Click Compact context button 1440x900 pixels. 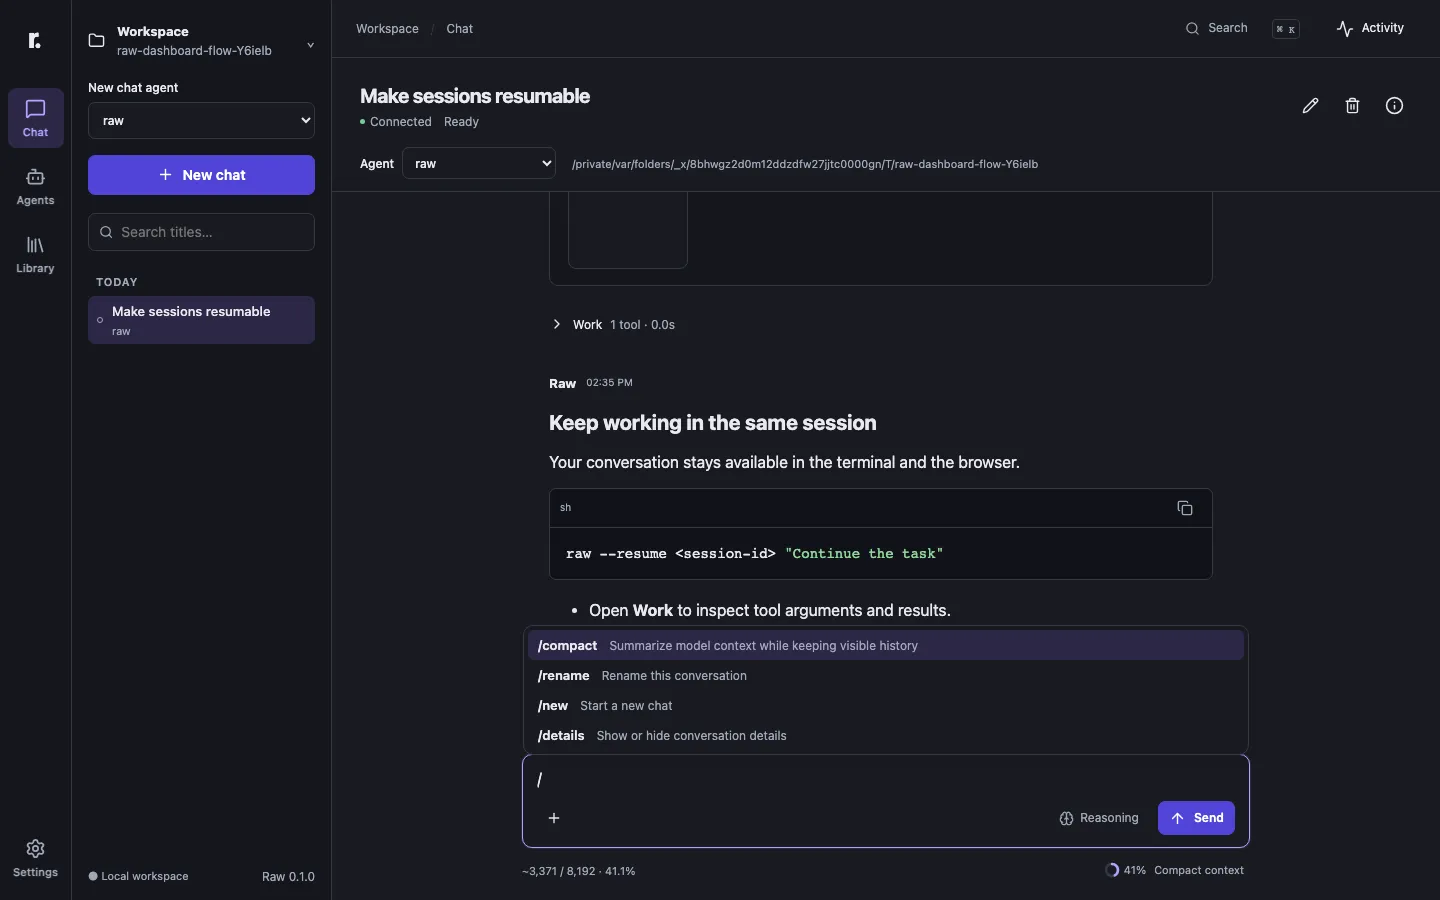pyautogui.click(x=1199, y=870)
